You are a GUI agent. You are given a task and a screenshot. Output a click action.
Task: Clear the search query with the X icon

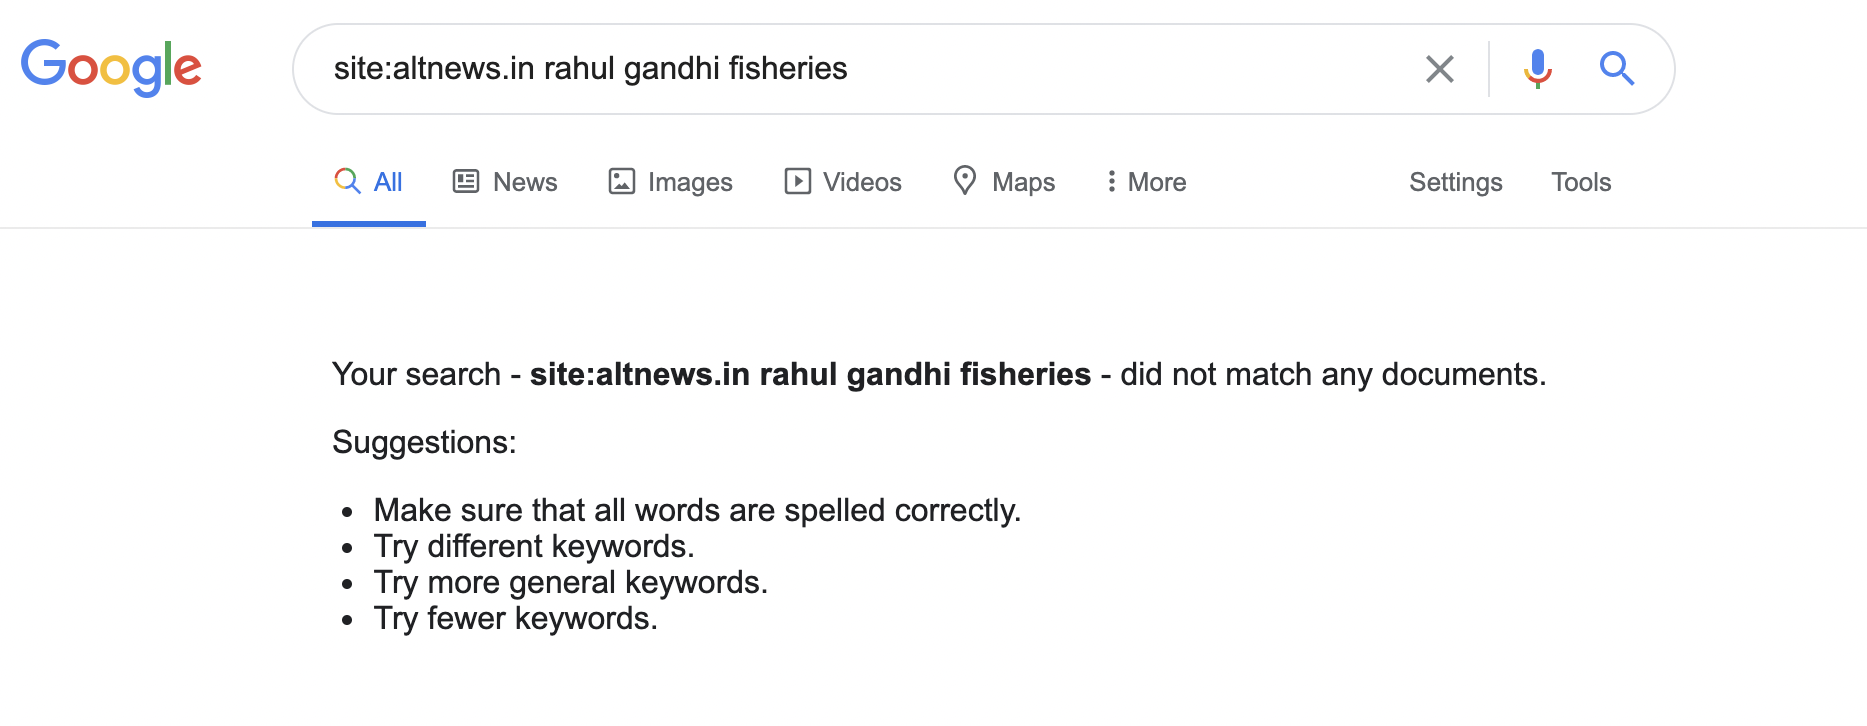1439,69
